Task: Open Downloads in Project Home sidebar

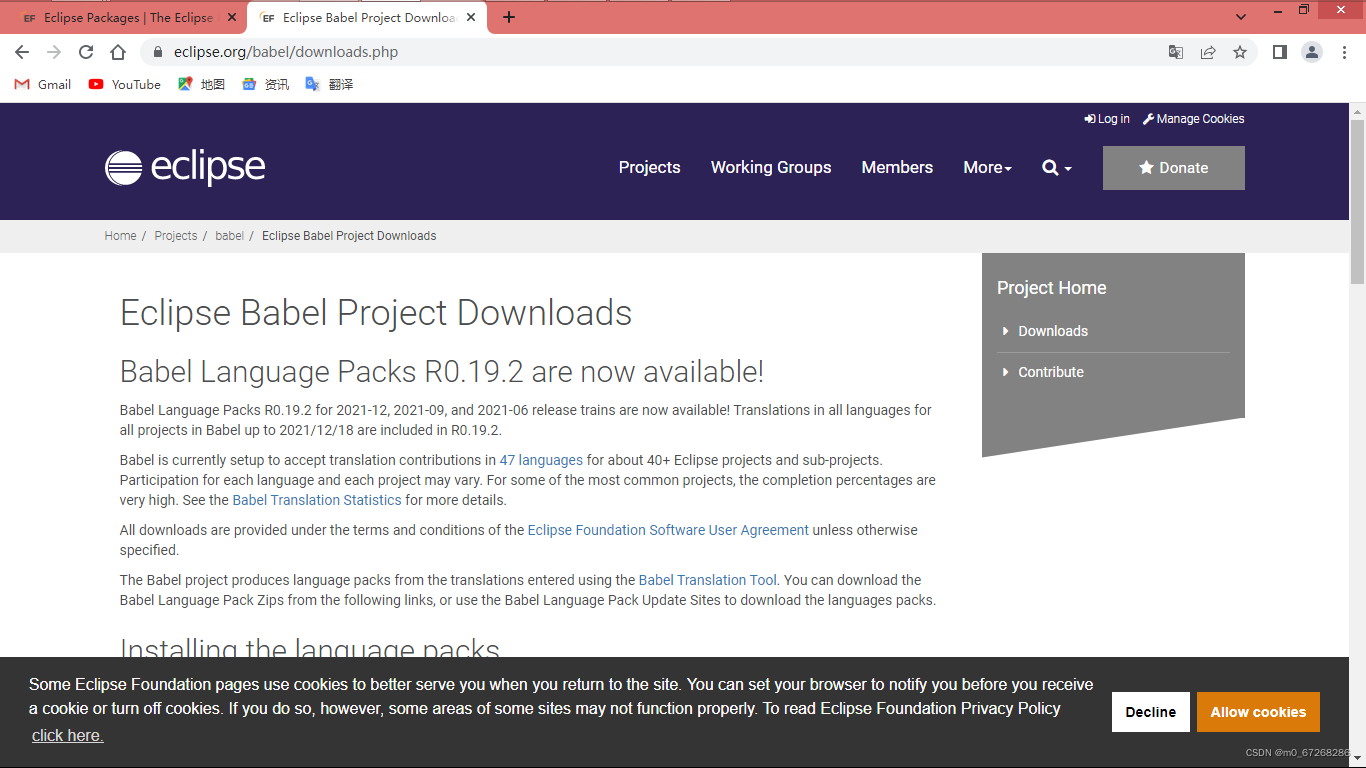Action: tap(1053, 331)
